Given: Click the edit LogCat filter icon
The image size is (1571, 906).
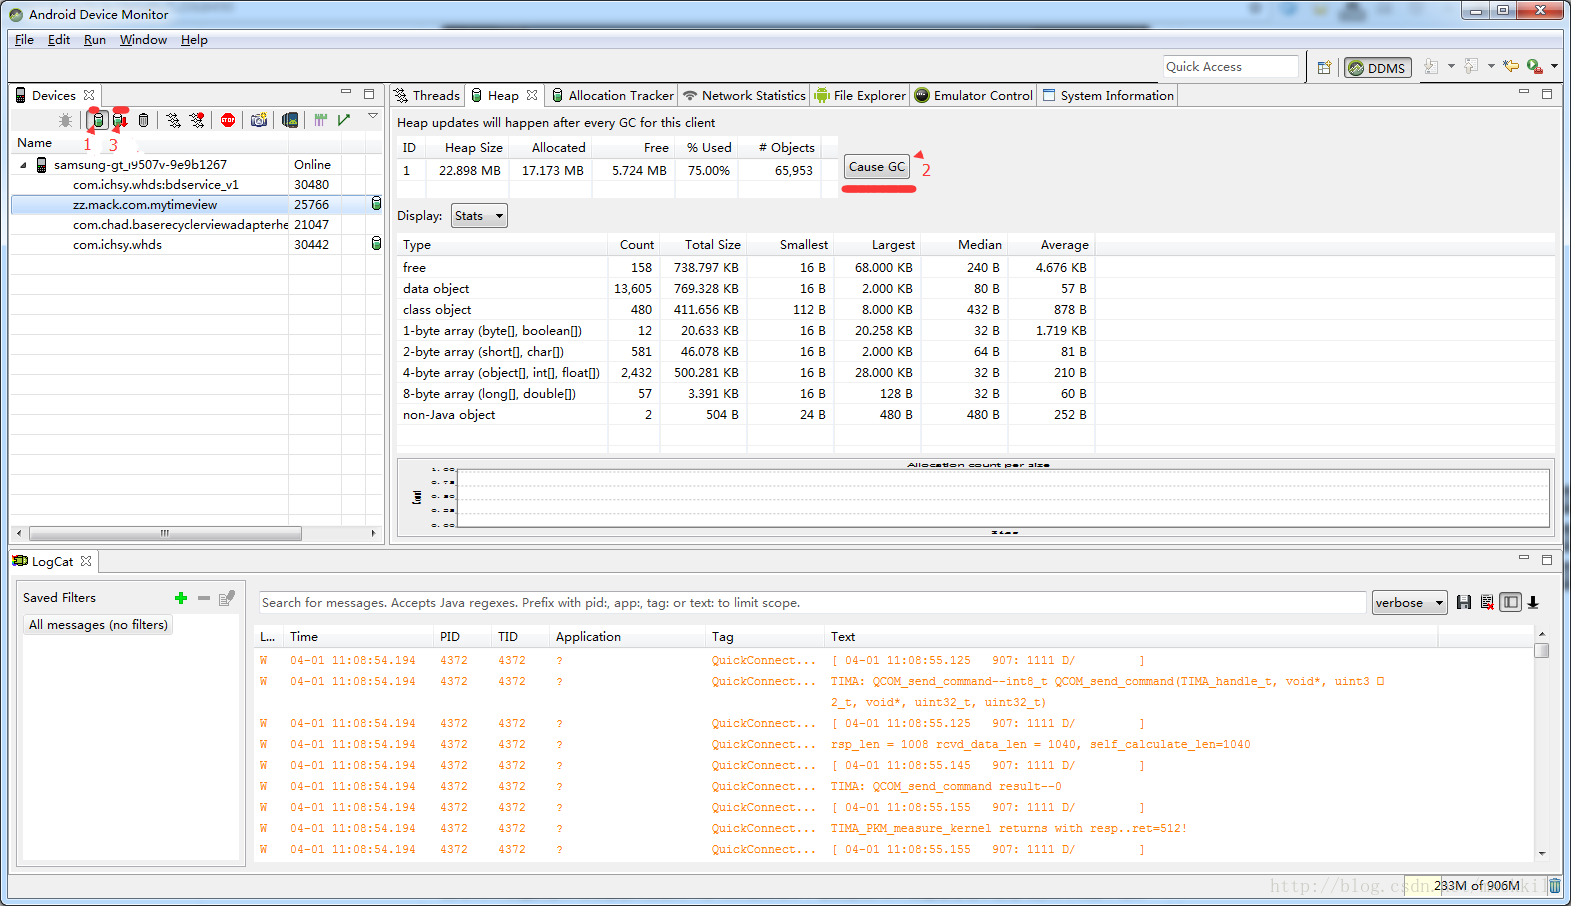Looking at the screenshot, I should pyautogui.click(x=227, y=598).
